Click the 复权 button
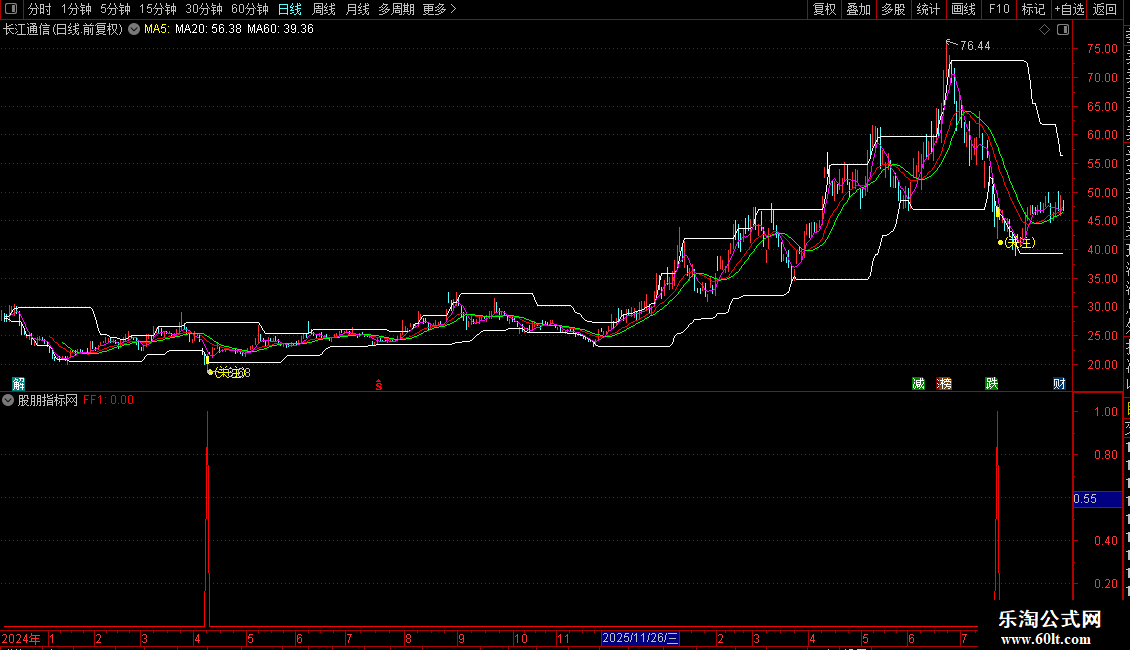 (x=824, y=9)
